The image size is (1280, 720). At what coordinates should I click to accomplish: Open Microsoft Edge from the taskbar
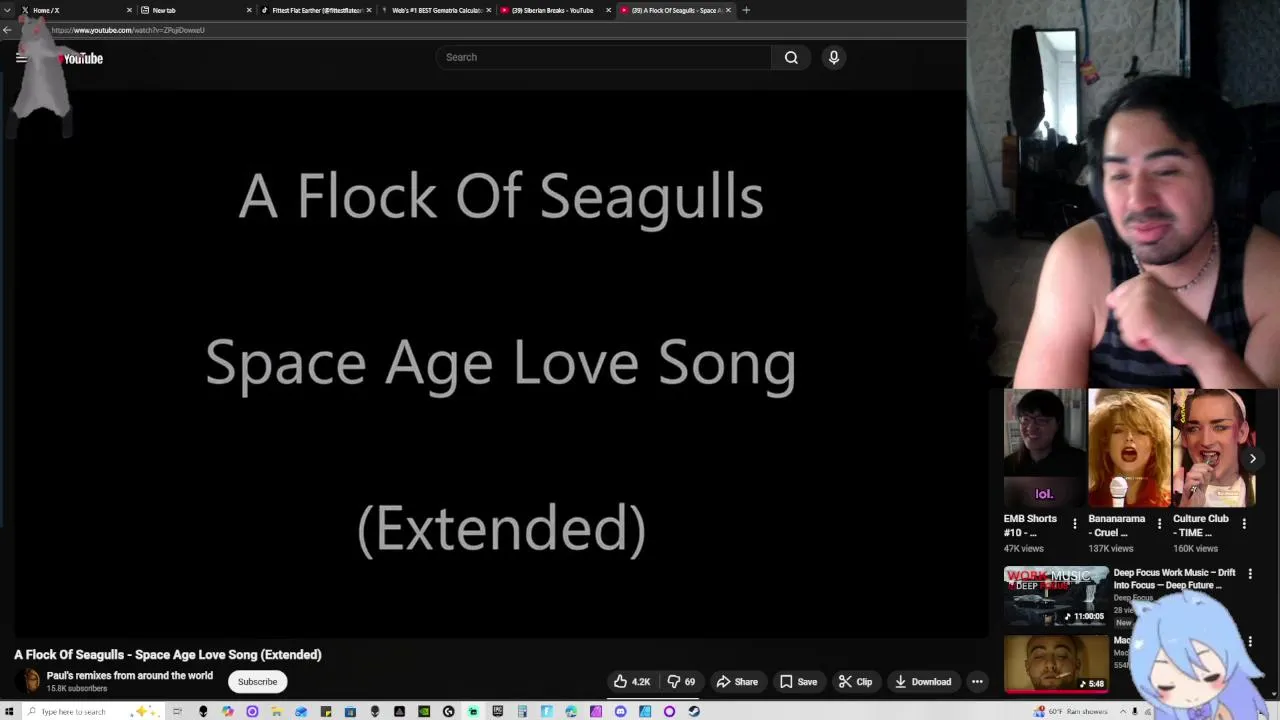point(571,711)
